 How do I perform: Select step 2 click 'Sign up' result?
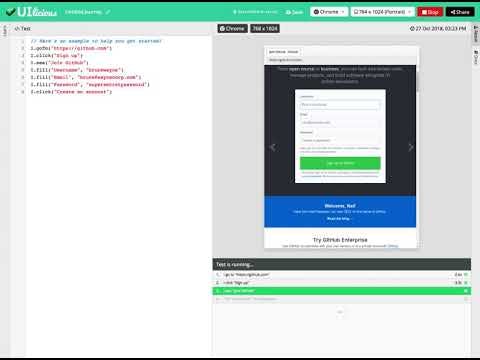(x=342, y=283)
